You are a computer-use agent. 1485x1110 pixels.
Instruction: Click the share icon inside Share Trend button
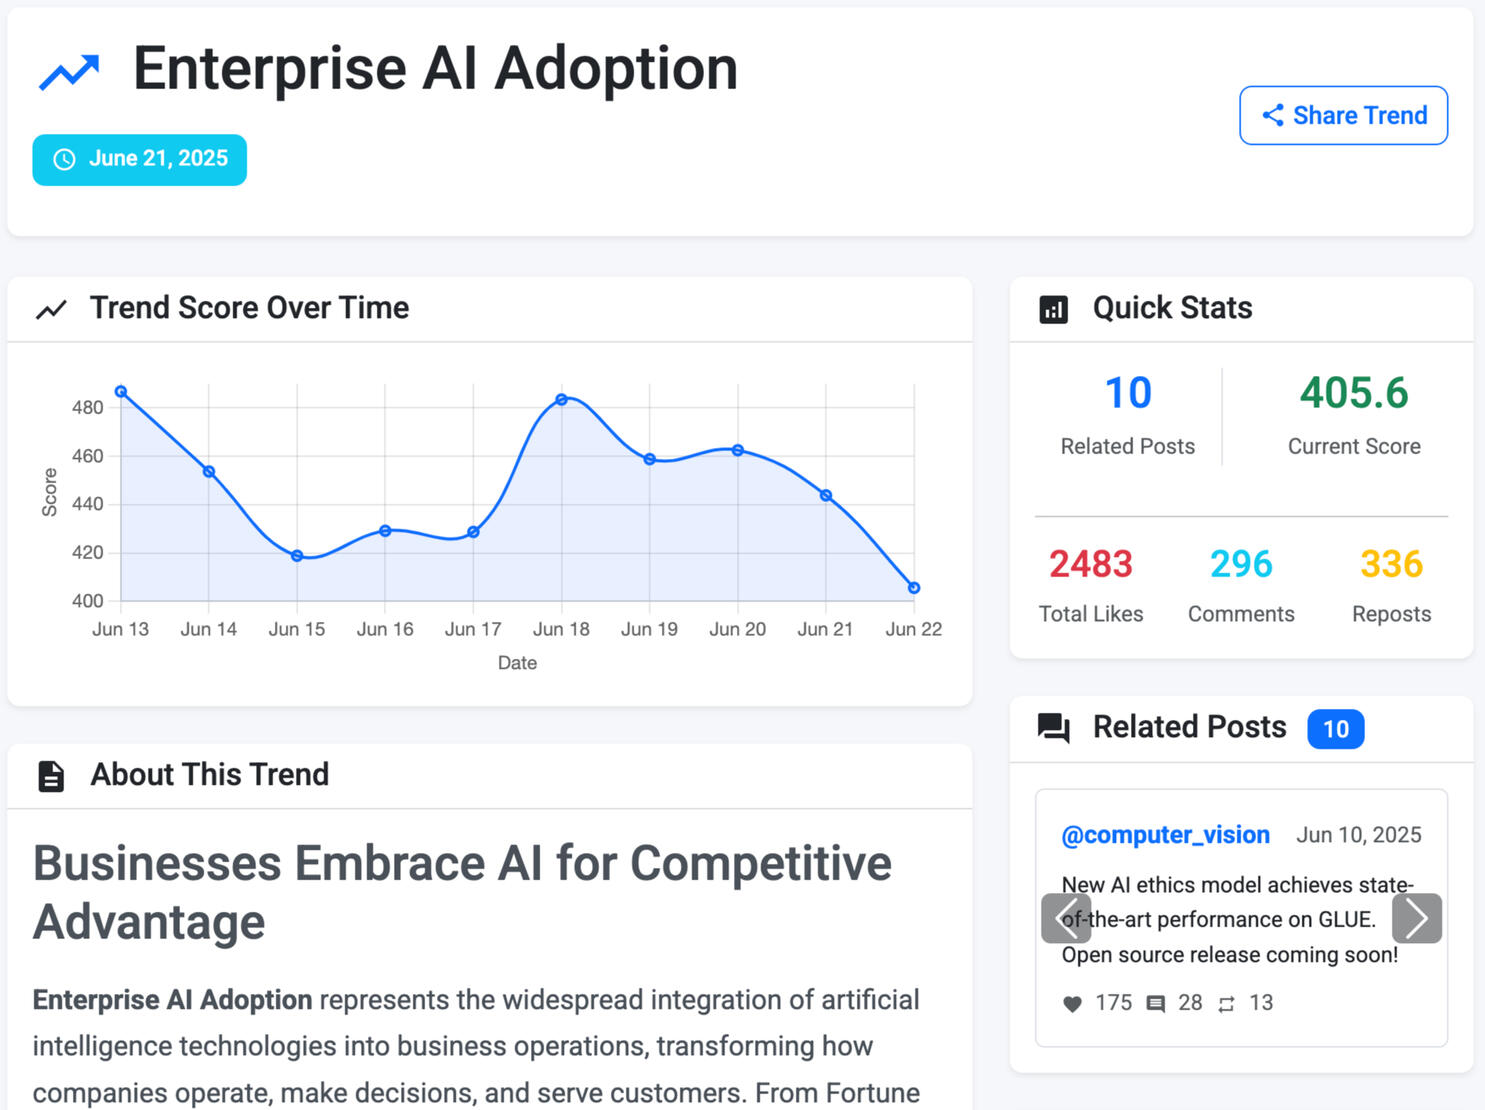point(1273,115)
